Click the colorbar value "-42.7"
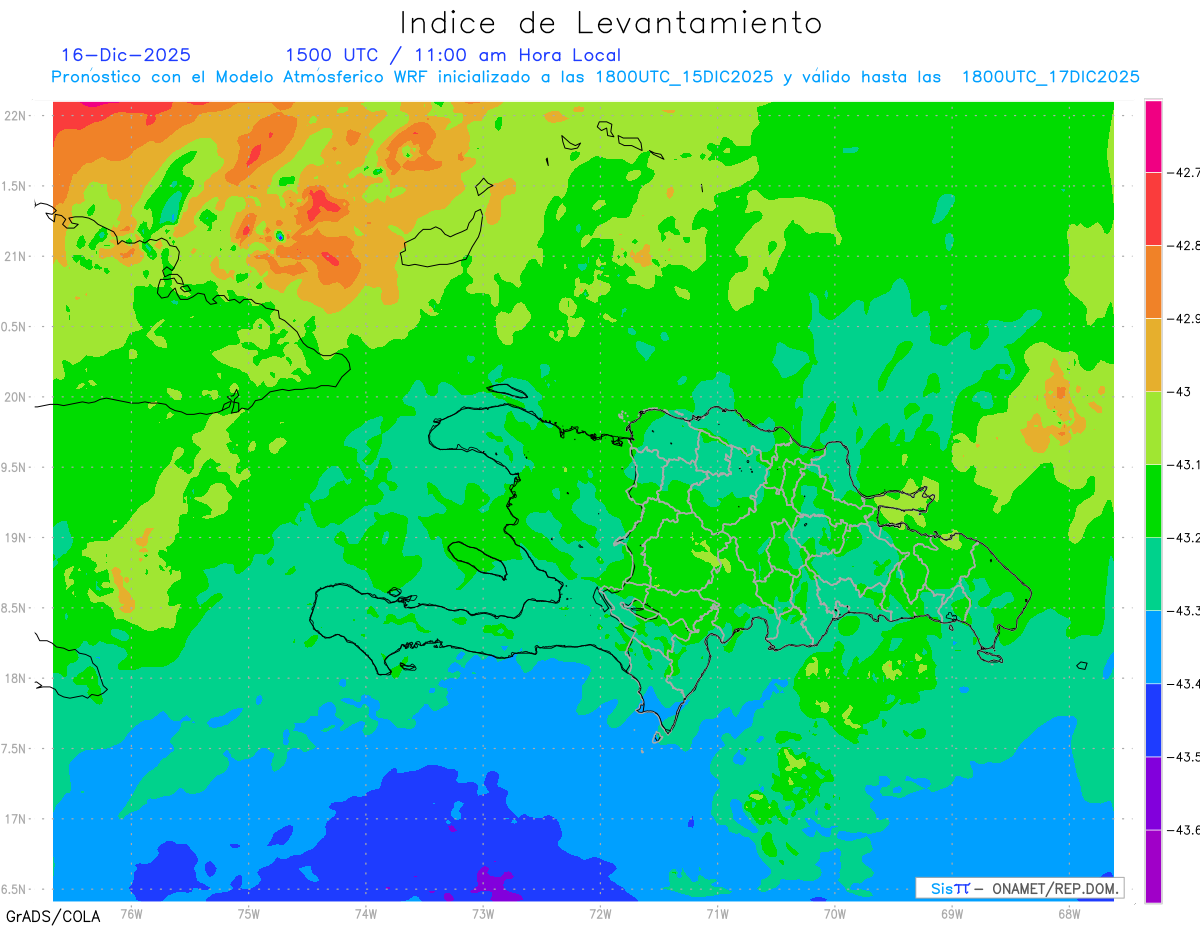This screenshot has width=1200, height=927. [1186, 173]
